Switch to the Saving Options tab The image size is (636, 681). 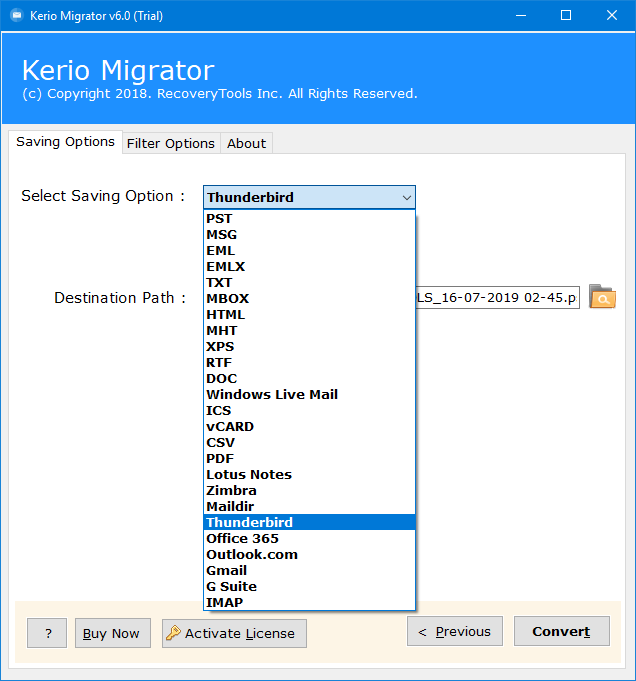(x=65, y=142)
